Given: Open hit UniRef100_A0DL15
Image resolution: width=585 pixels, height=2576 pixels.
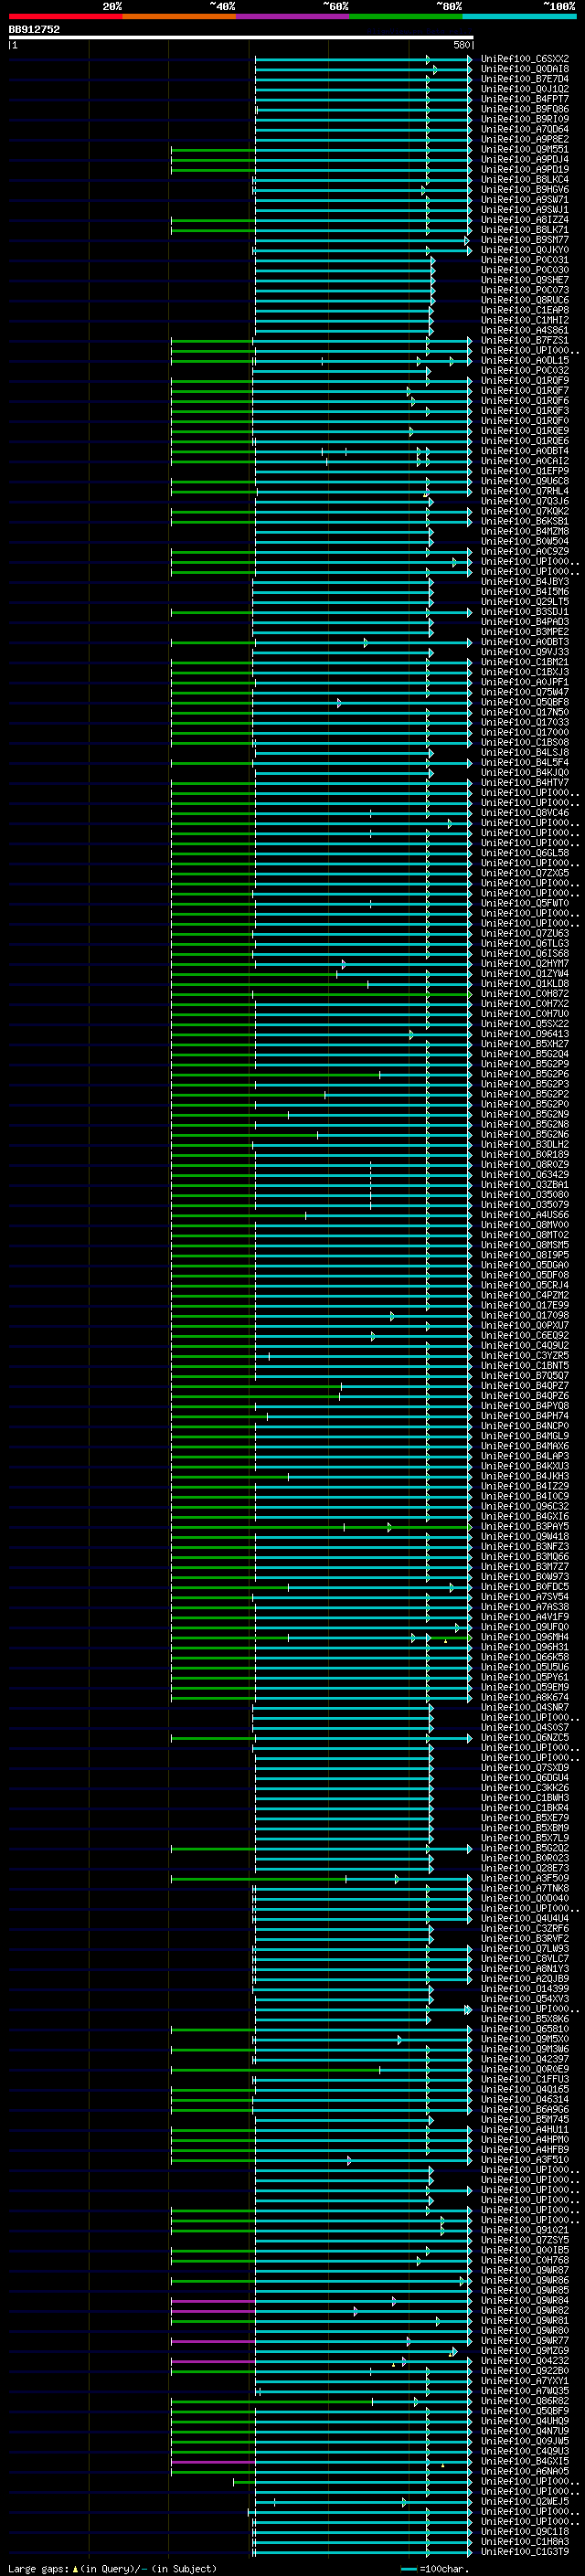Looking at the screenshot, I should pyautogui.click(x=525, y=360).
